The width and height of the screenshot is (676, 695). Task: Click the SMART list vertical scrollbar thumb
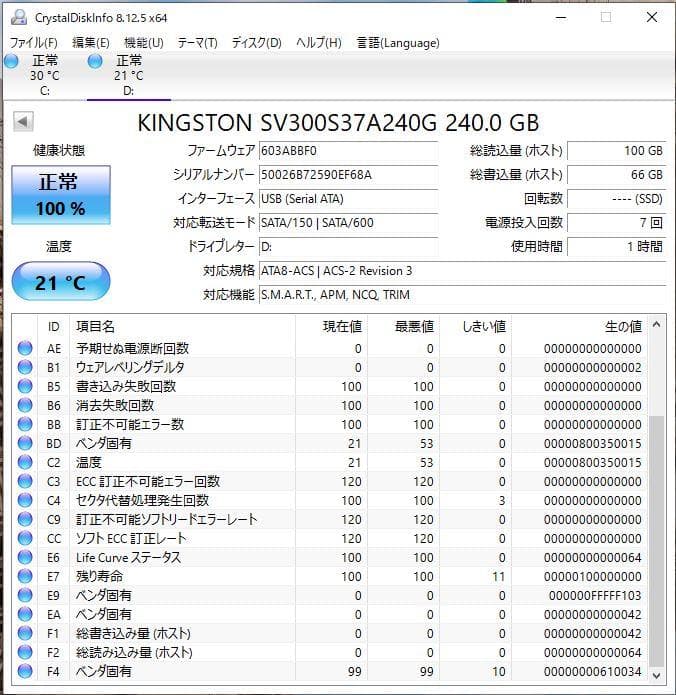656,541
